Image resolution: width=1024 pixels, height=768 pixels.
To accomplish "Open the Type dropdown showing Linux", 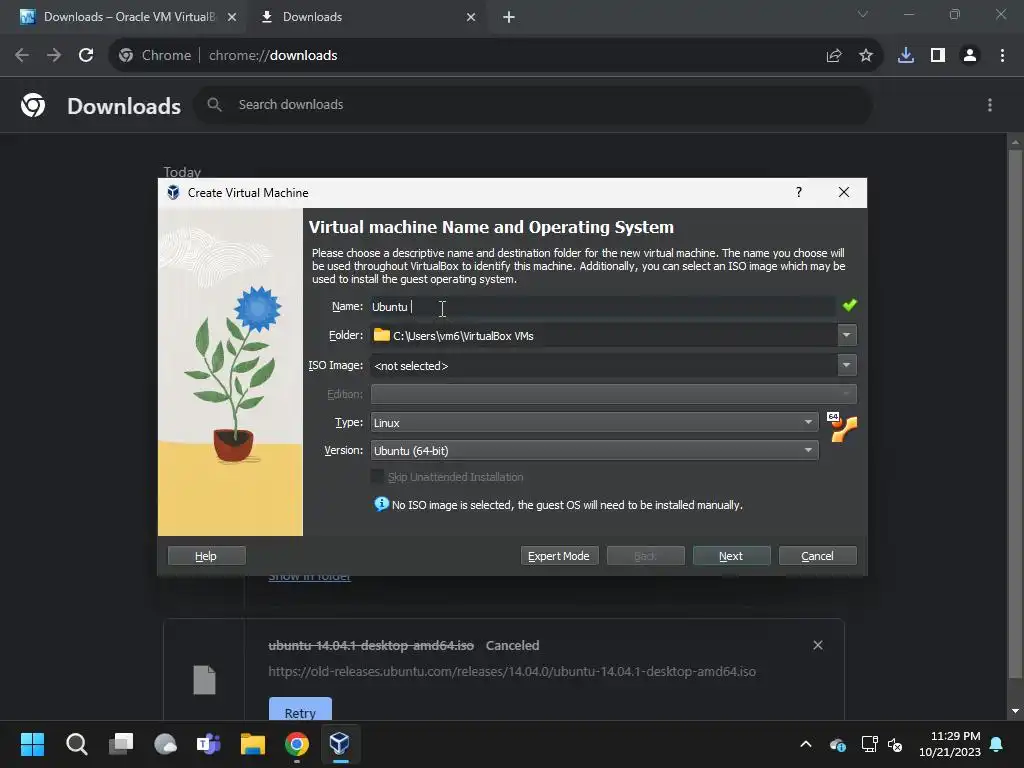I will [x=594, y=423].
